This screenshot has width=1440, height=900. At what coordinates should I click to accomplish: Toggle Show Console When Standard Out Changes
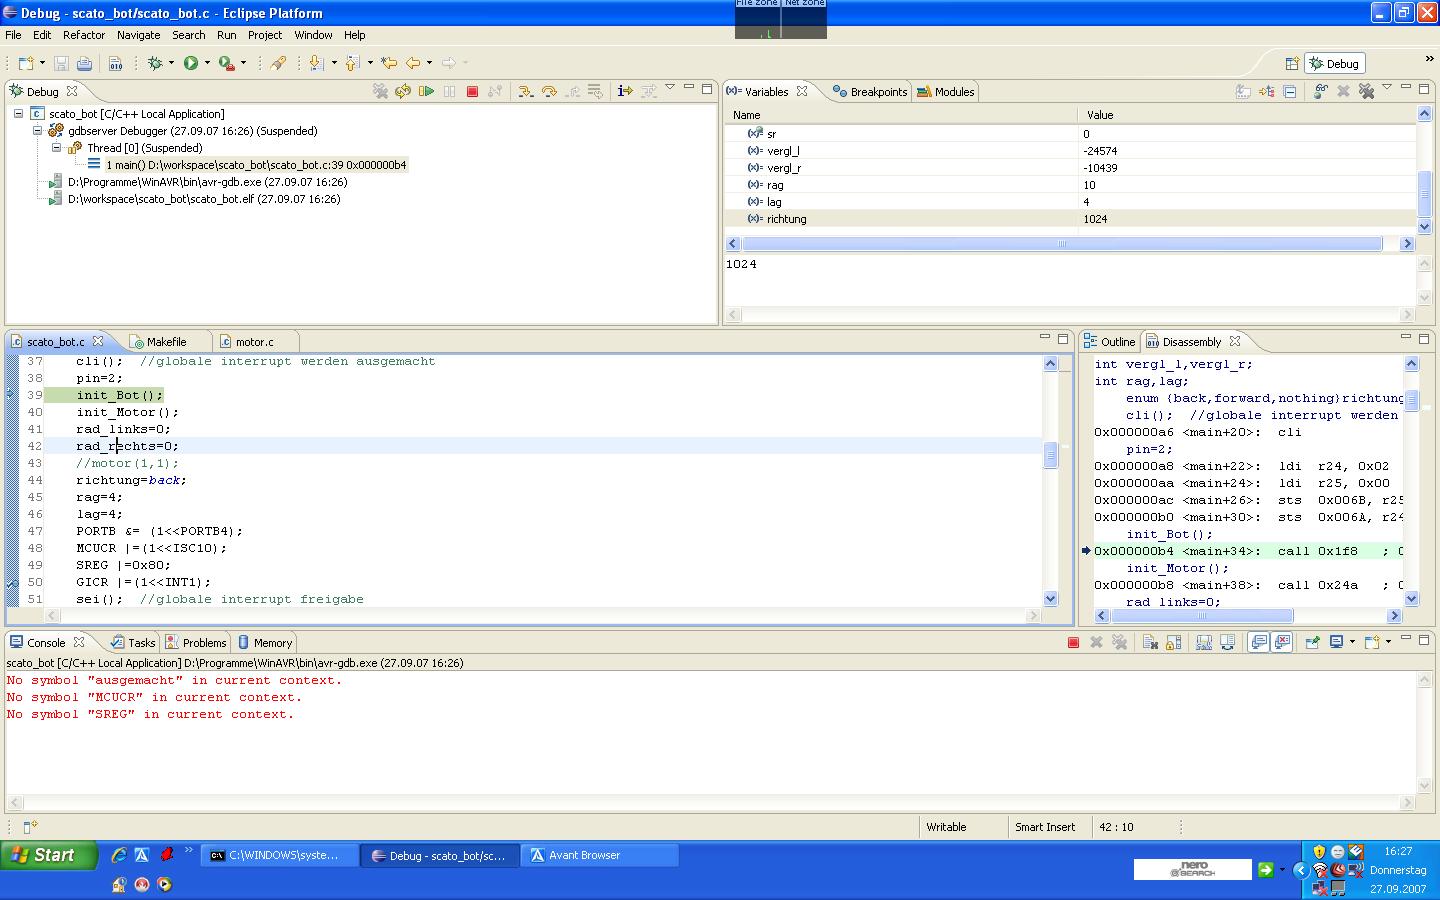coord(1258,642)
